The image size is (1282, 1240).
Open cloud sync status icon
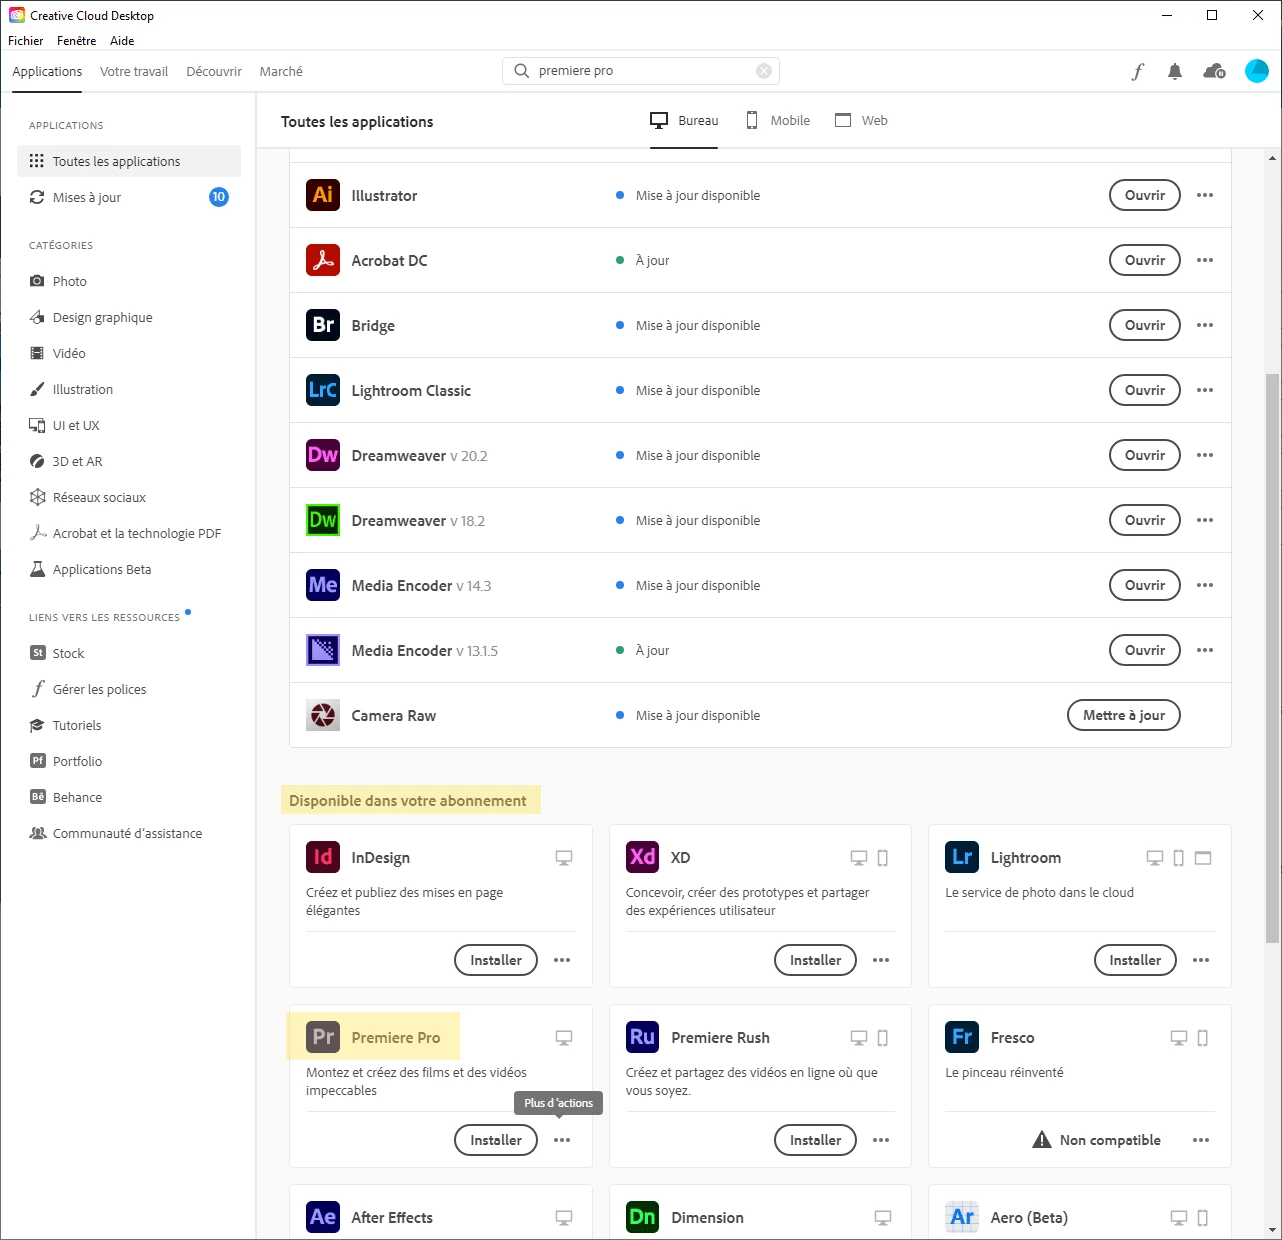(1215, 71)
